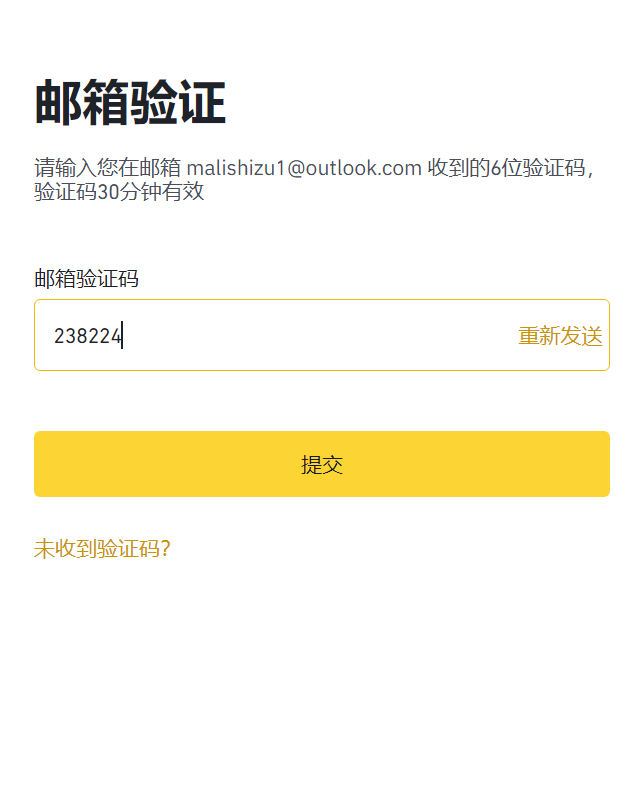Select the 未收到验证码? link below the submit button
630x790 pixels.
click(102, 548)
